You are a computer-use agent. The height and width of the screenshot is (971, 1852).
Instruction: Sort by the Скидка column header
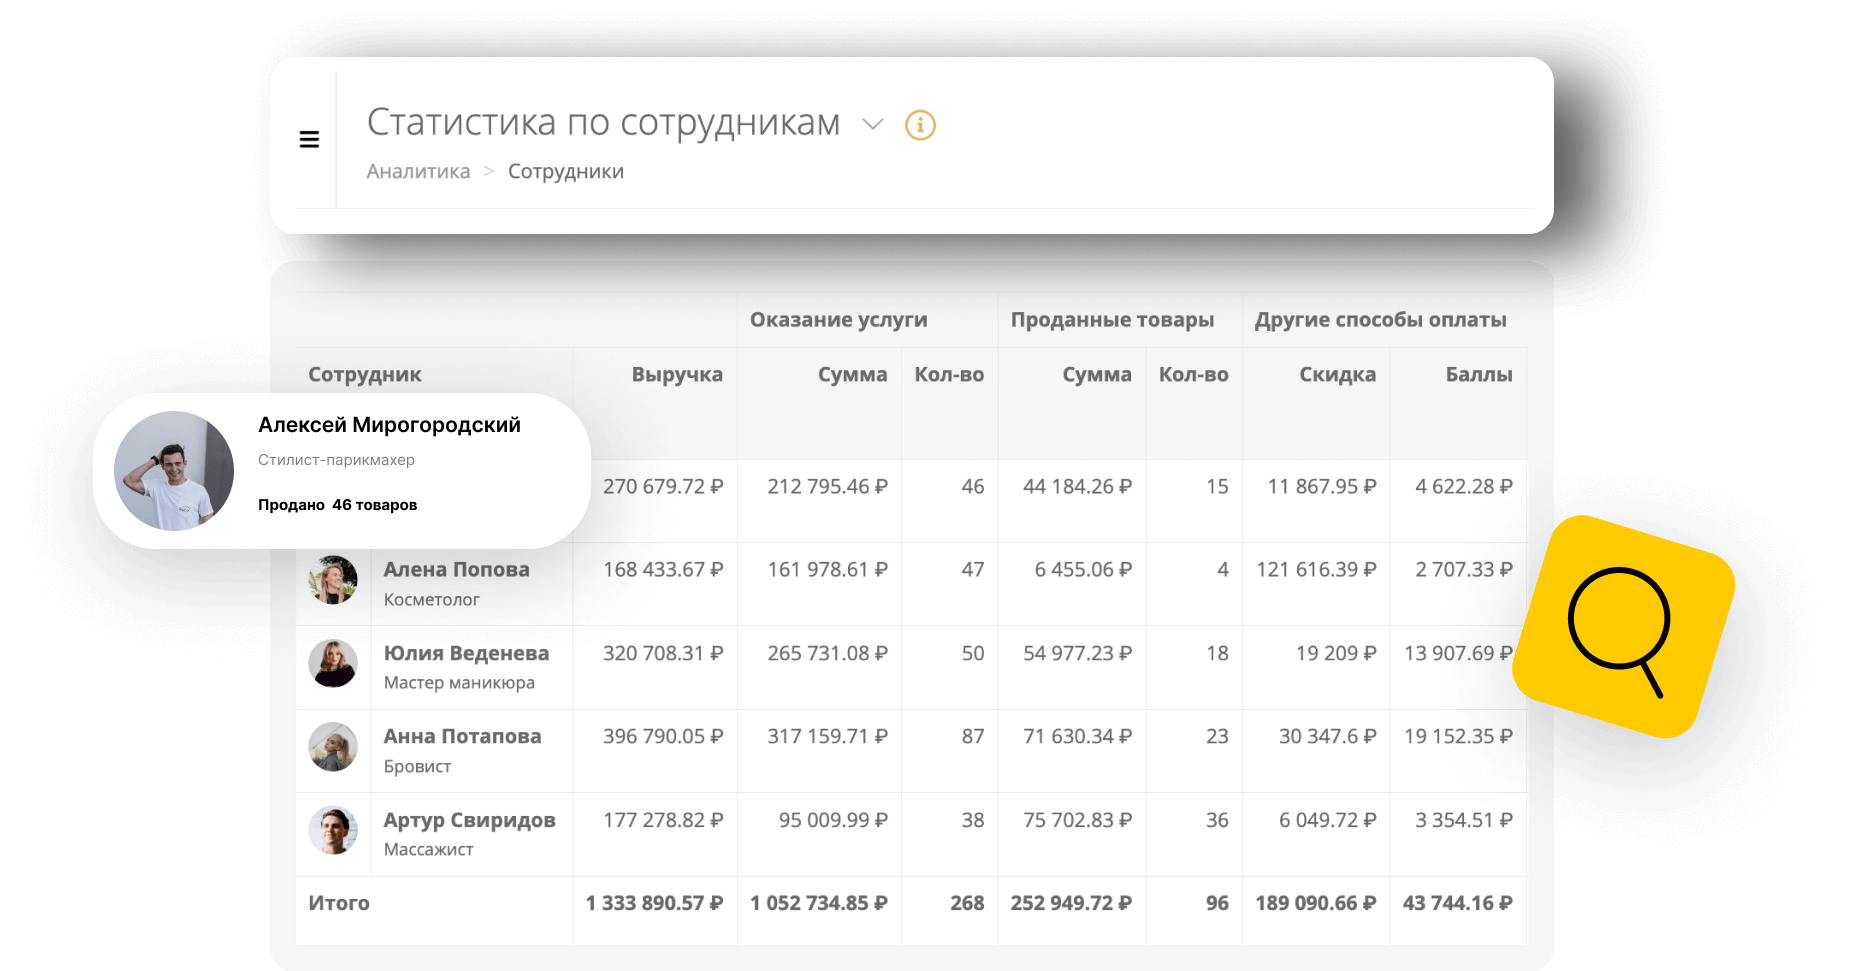1336,374
